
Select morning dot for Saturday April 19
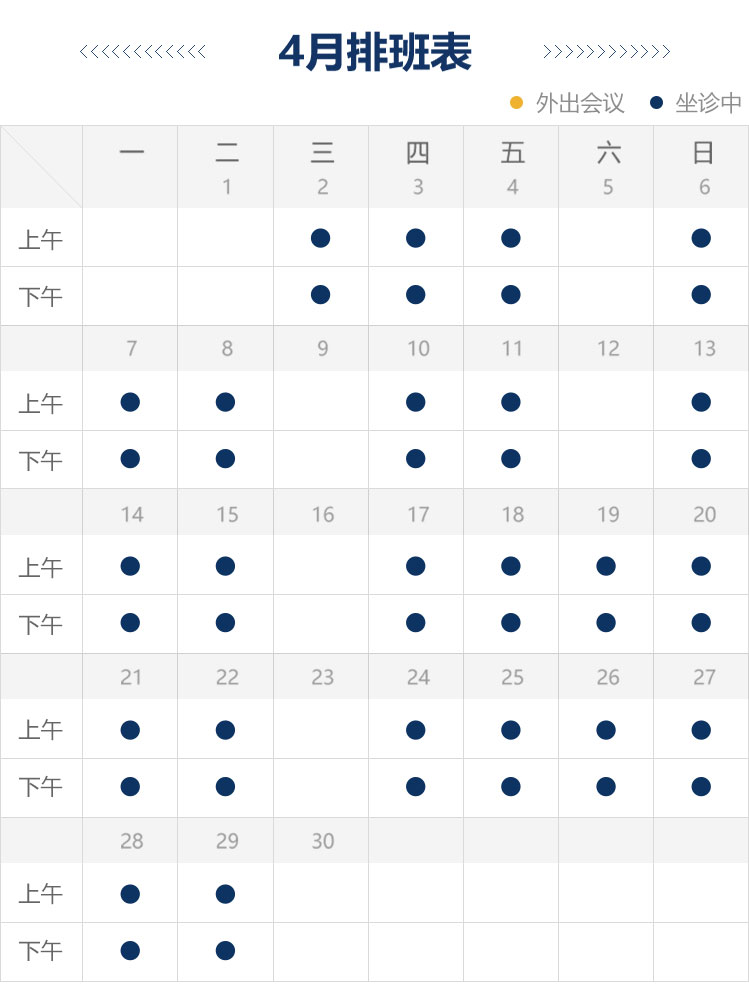(x=606, y=566)
